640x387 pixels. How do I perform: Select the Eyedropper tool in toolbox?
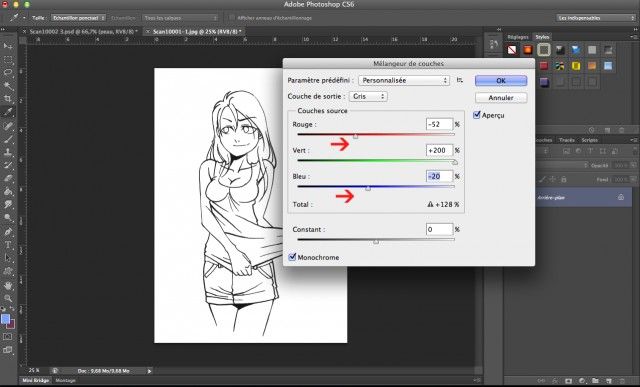[8, 112]
